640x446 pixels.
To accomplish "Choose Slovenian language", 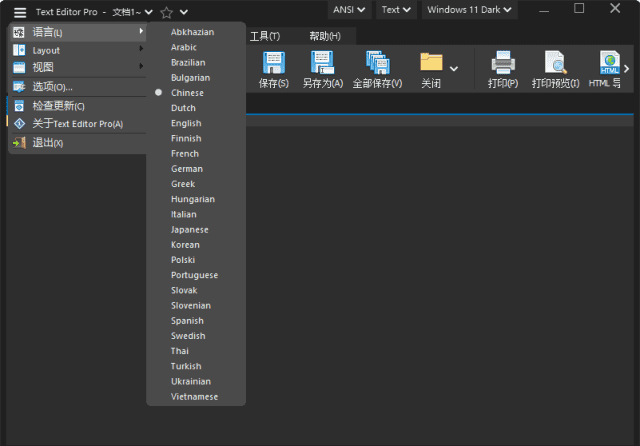I will tap(196, 305).
